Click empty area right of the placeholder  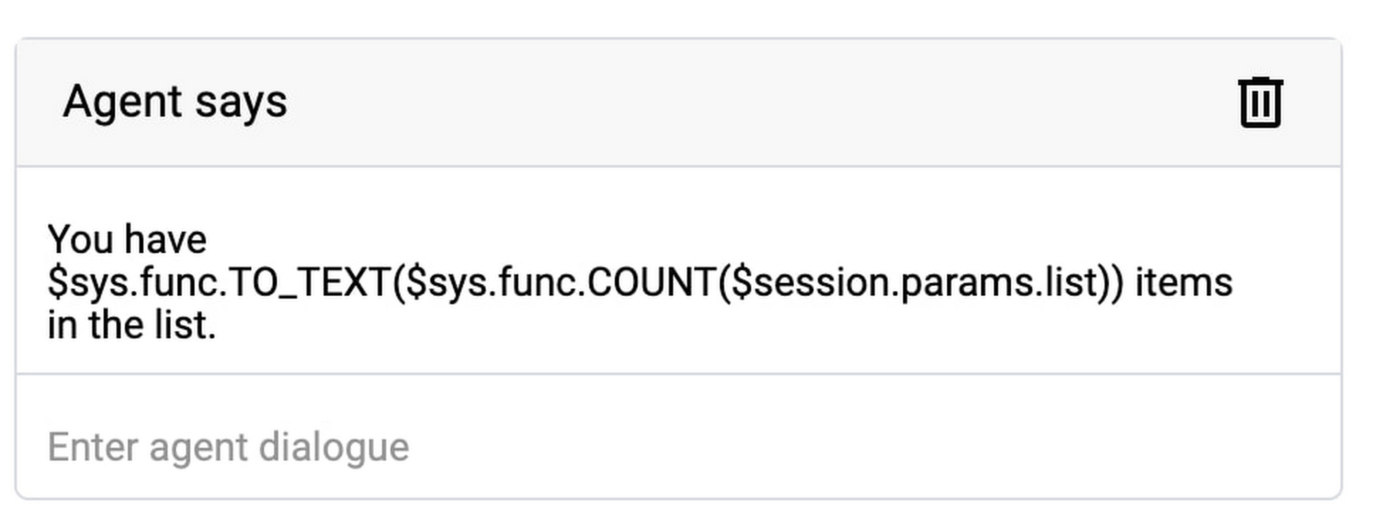(850, 446)
